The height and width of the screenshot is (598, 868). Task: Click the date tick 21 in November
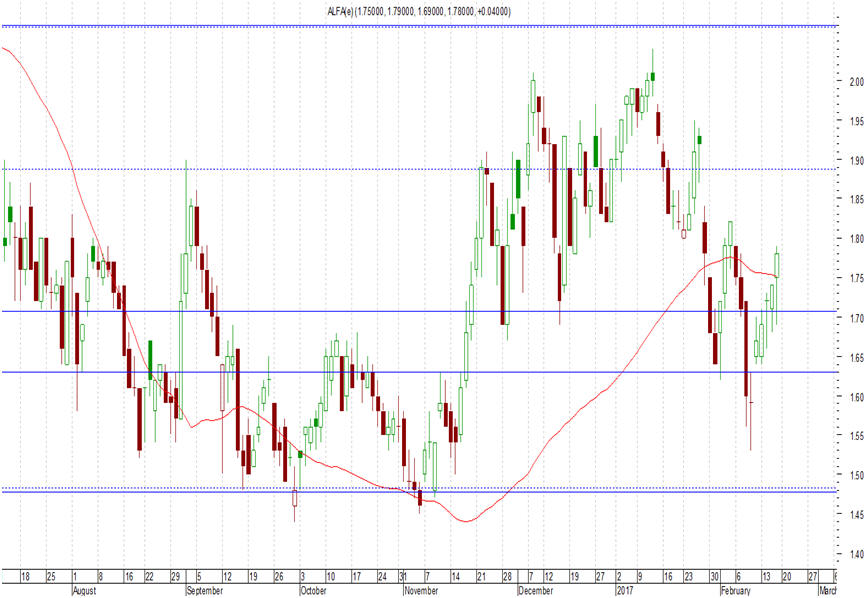481,576
